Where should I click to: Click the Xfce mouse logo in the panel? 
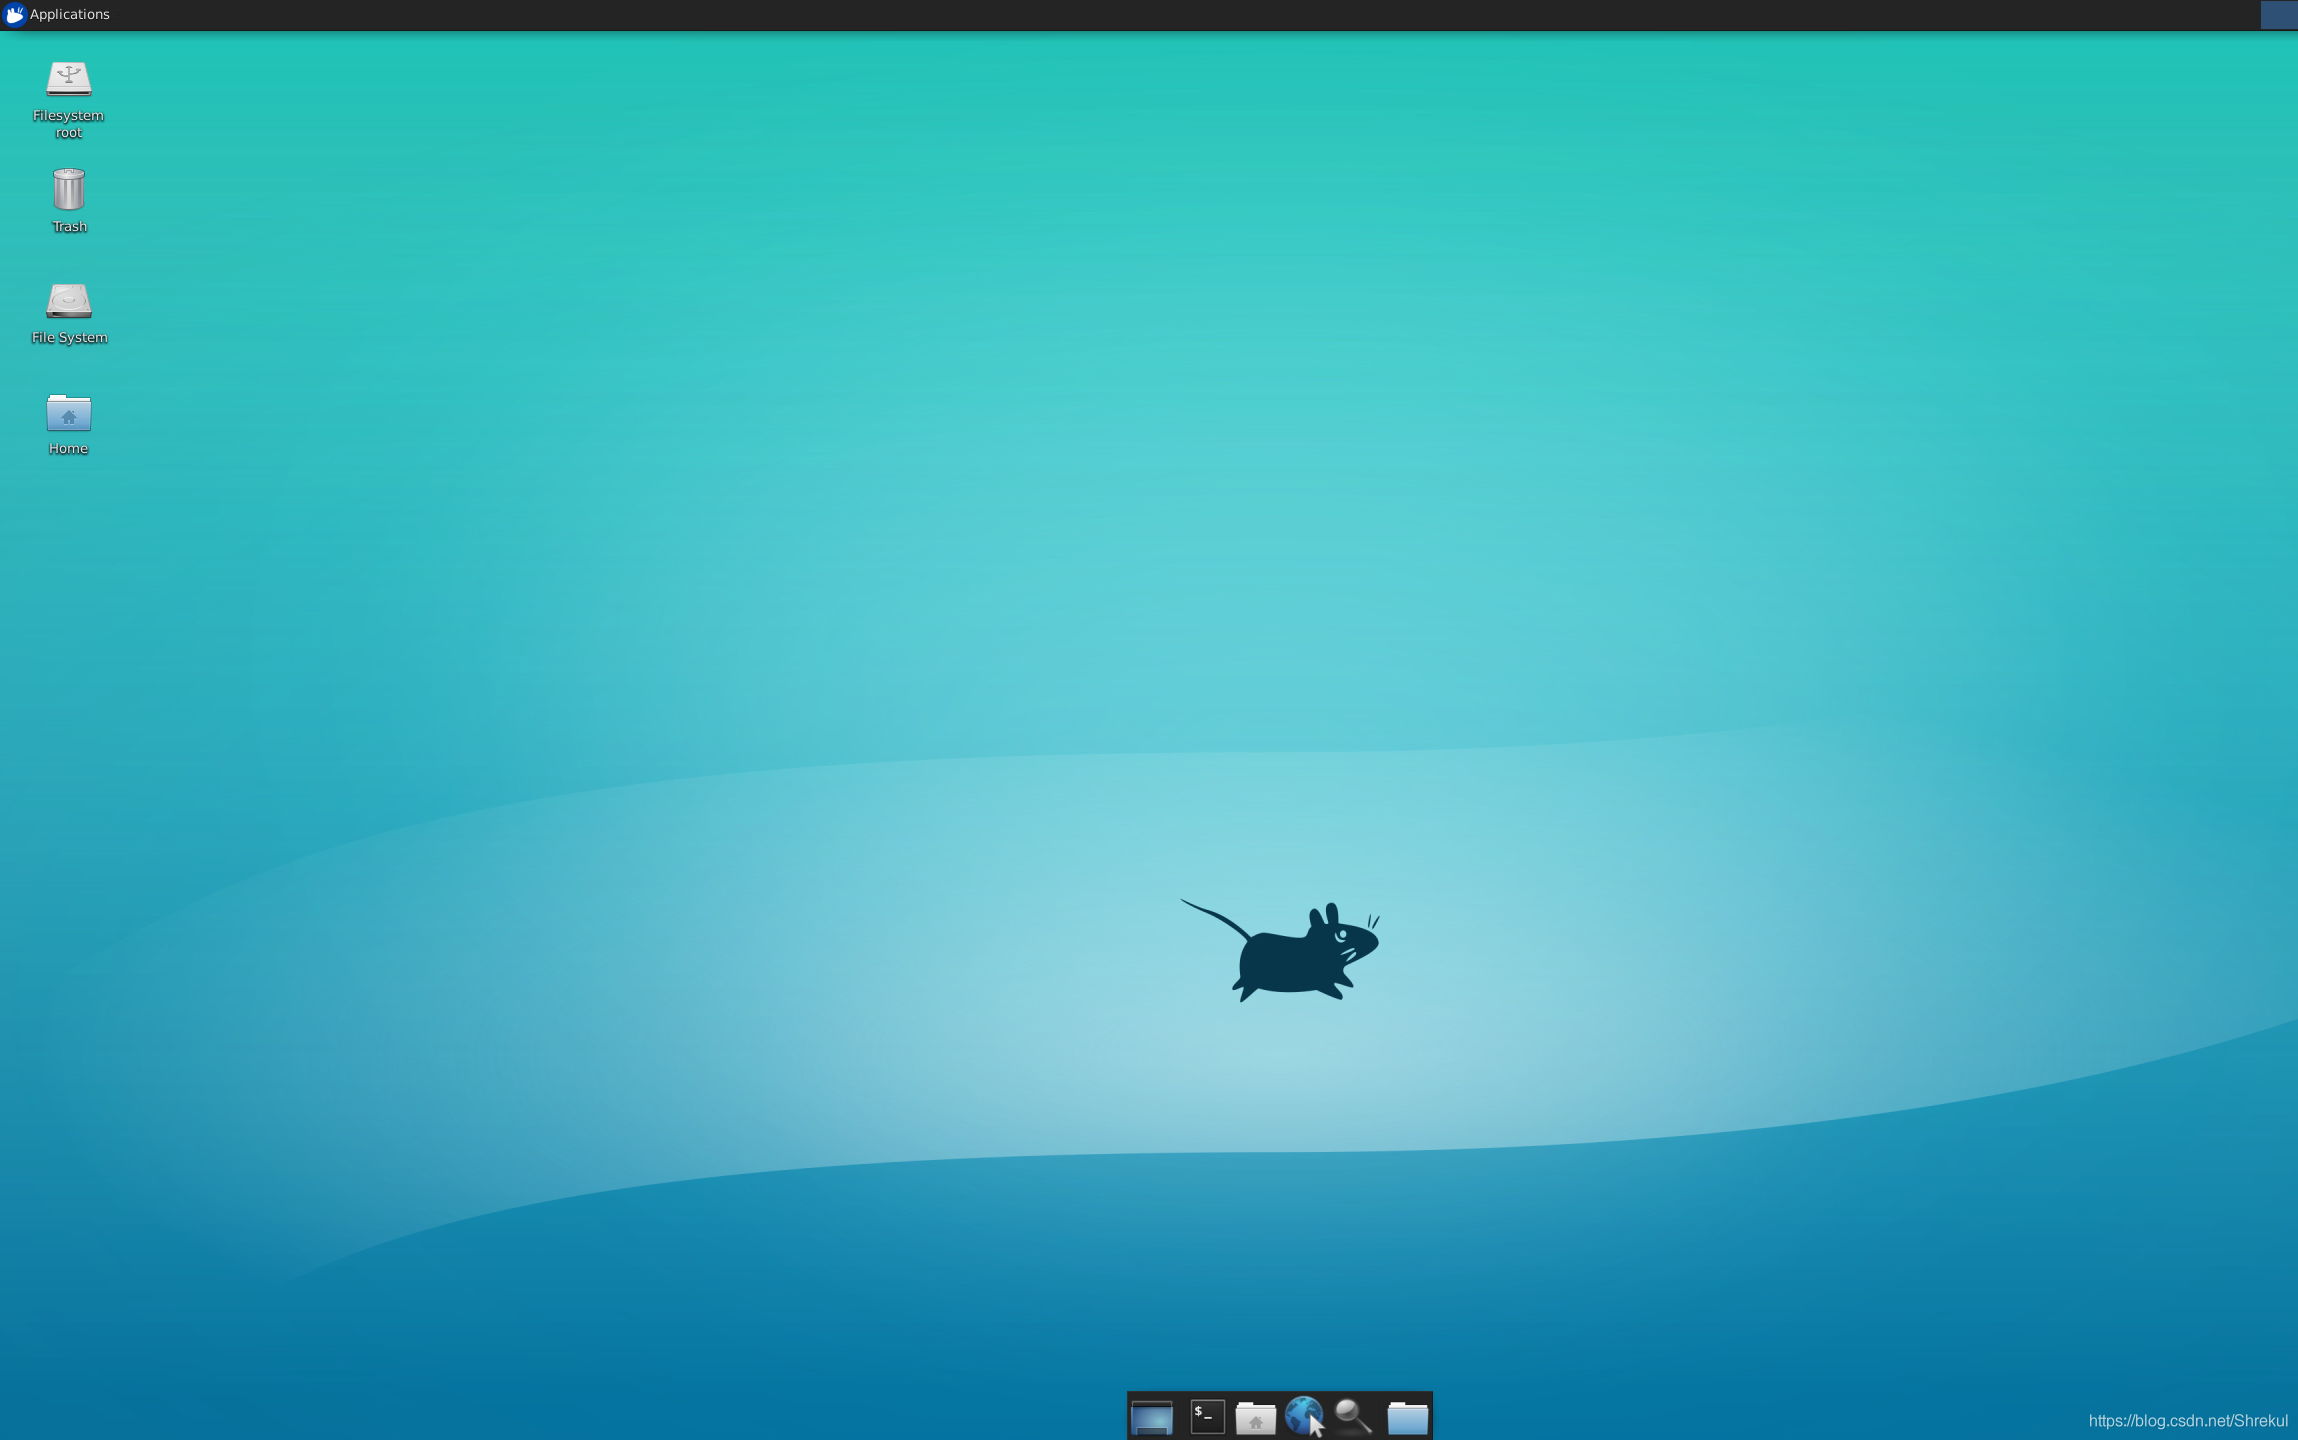pos(14,14)
